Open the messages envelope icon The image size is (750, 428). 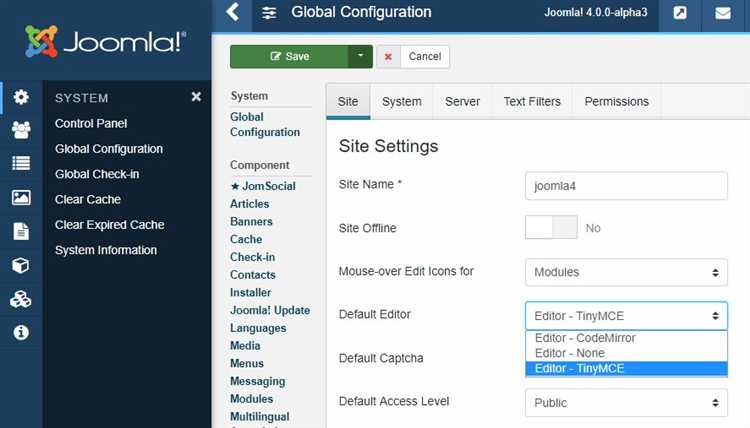pos(723,14)
